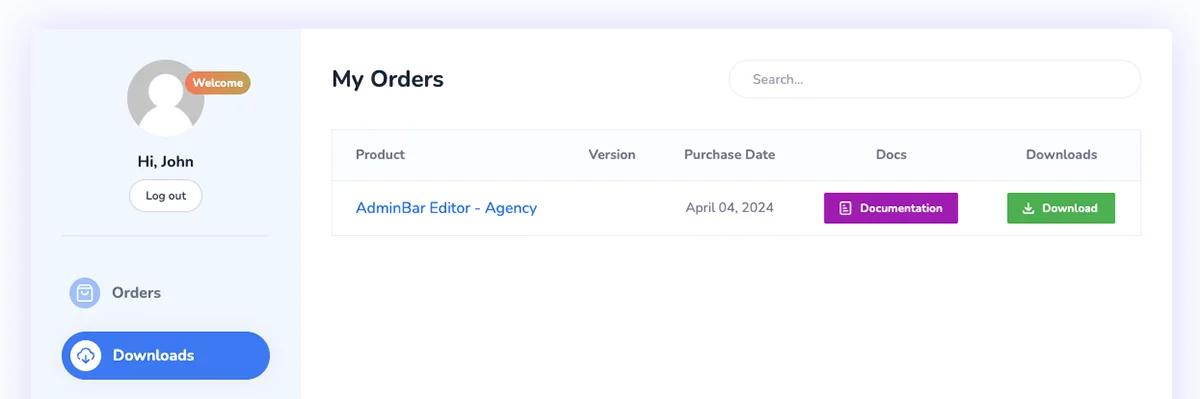Select the Downloads sidebar menu item

(166, 355)
